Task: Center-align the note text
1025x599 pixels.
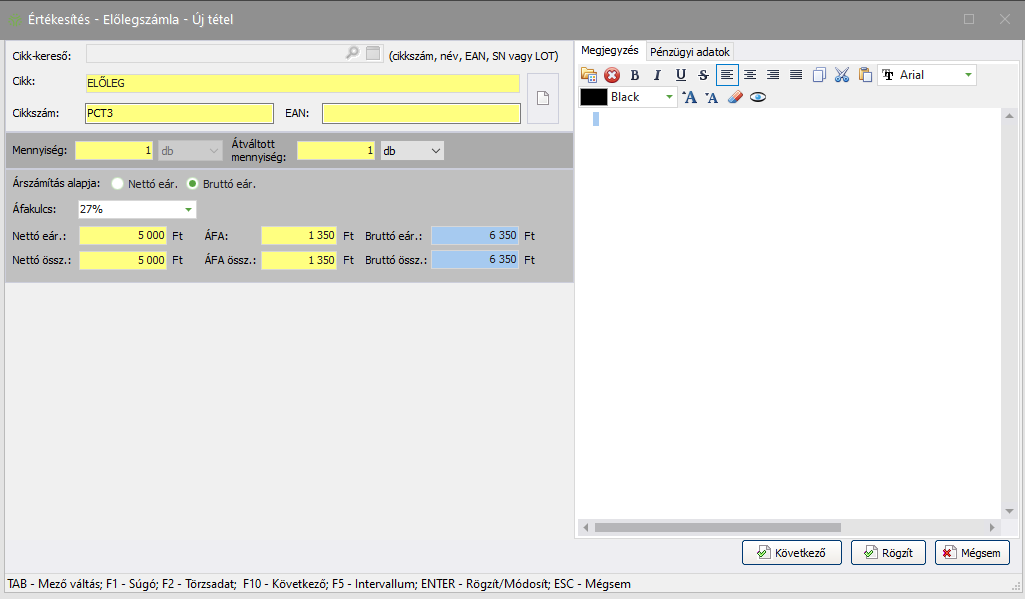Action: [x=749, y=75]
